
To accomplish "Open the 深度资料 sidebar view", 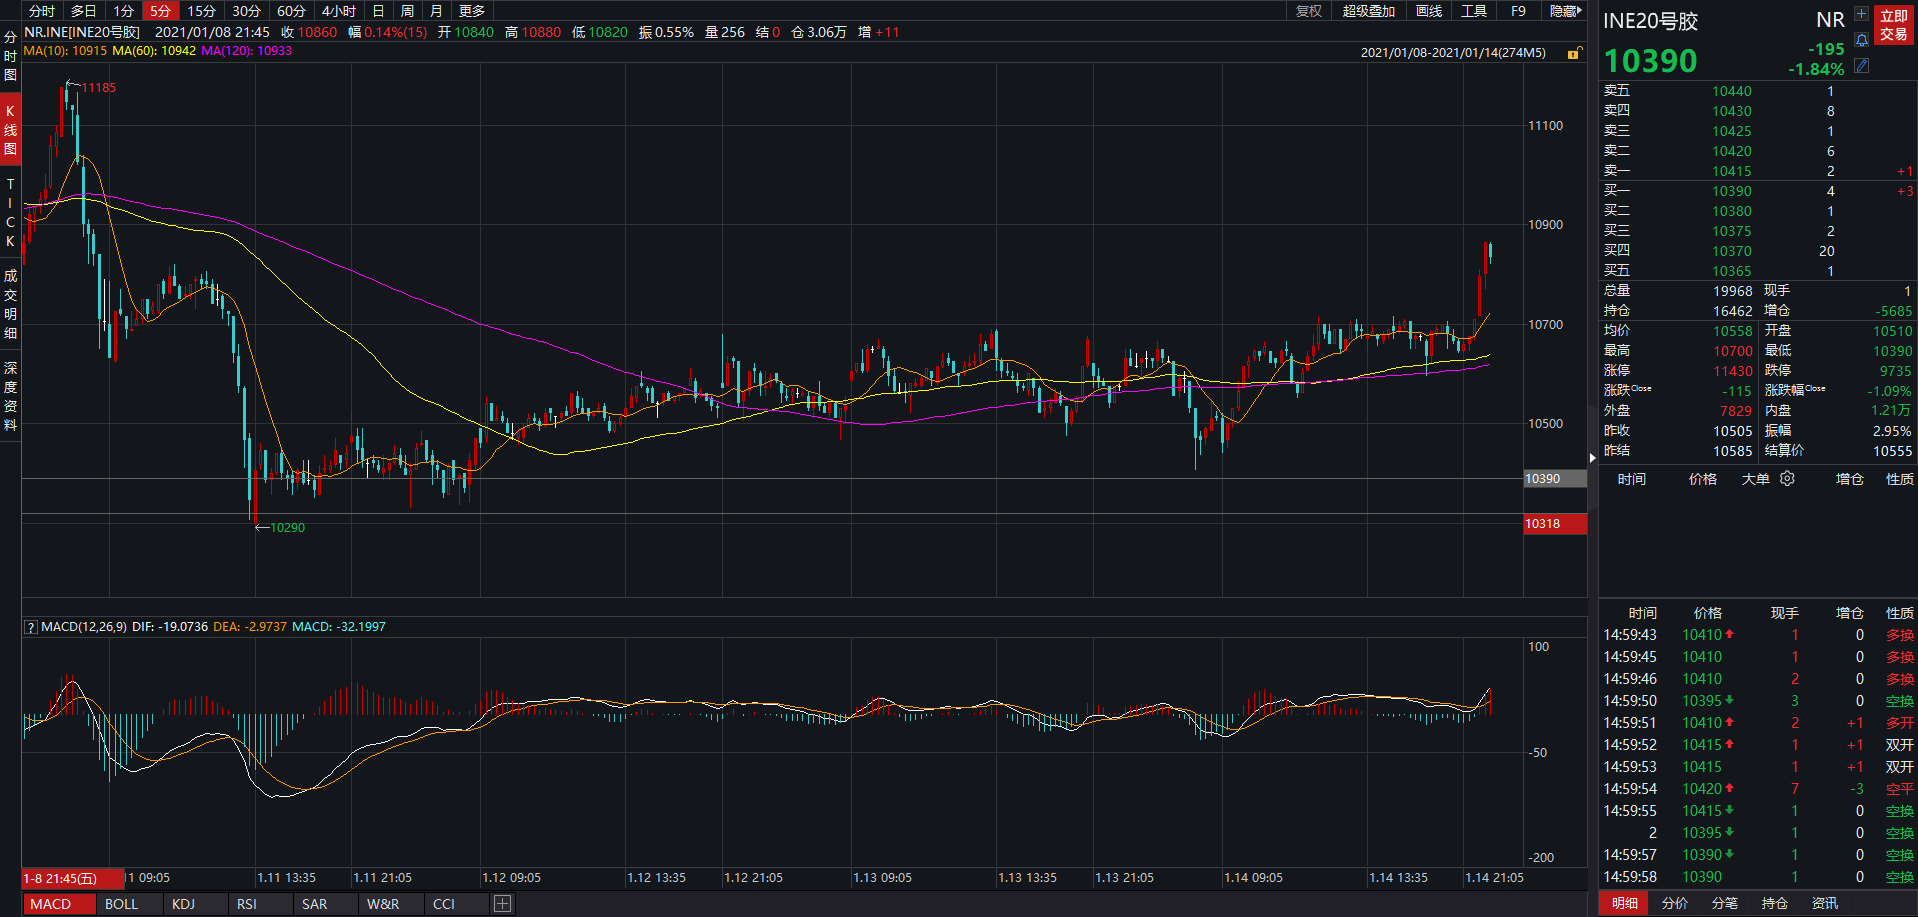I will click(10, 396).
